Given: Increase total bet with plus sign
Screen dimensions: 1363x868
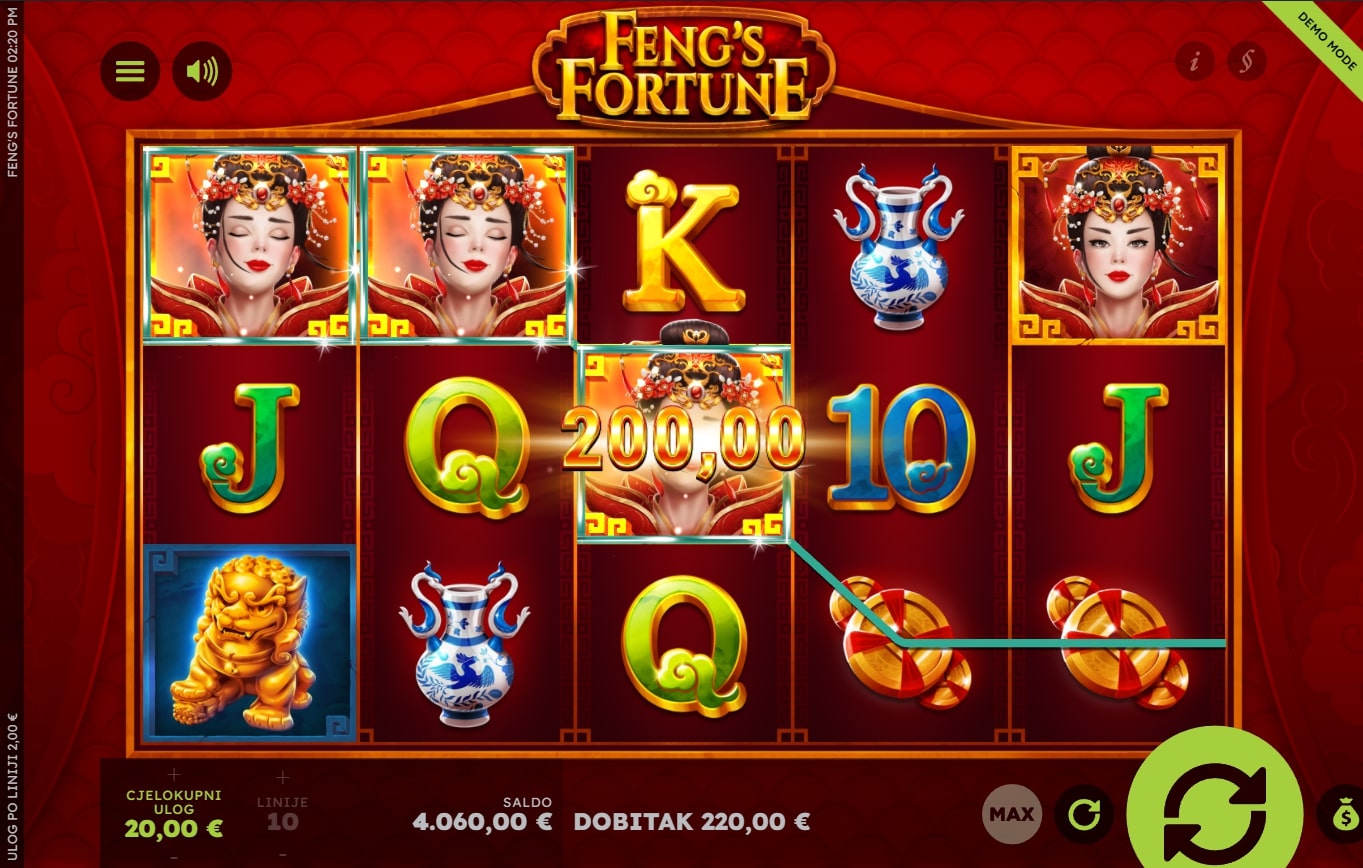Looking at the screenshot, I should tap(174, 774).
